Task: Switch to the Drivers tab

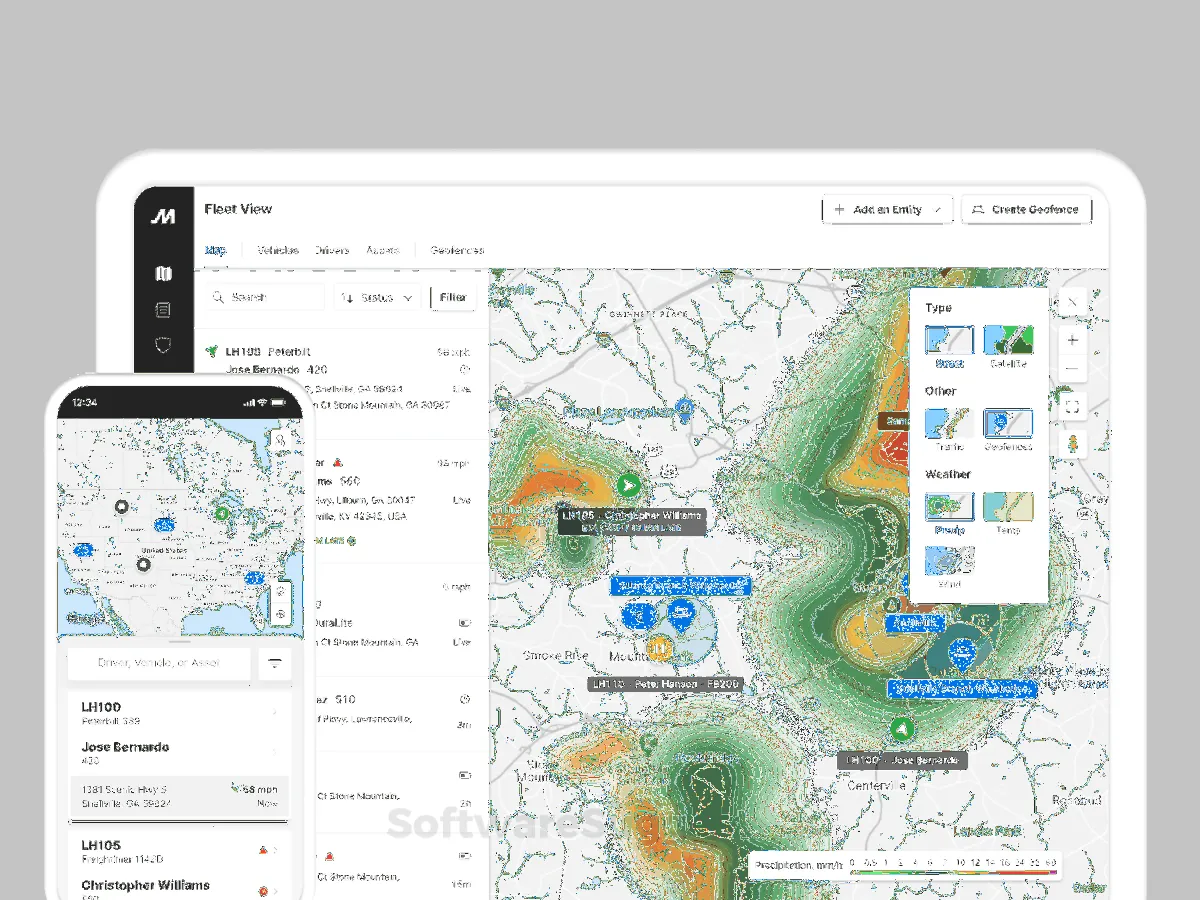Action: point(332,250)
